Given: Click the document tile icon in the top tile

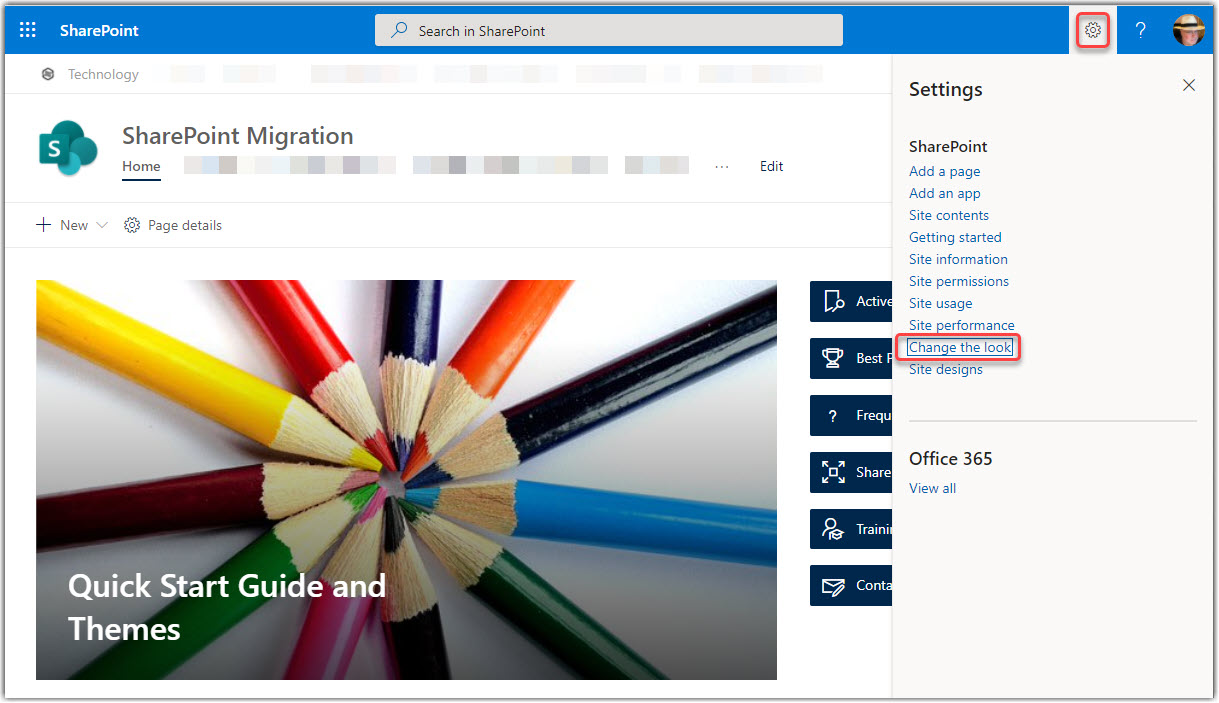Looking at the screenshot, I should coord(835,301).
